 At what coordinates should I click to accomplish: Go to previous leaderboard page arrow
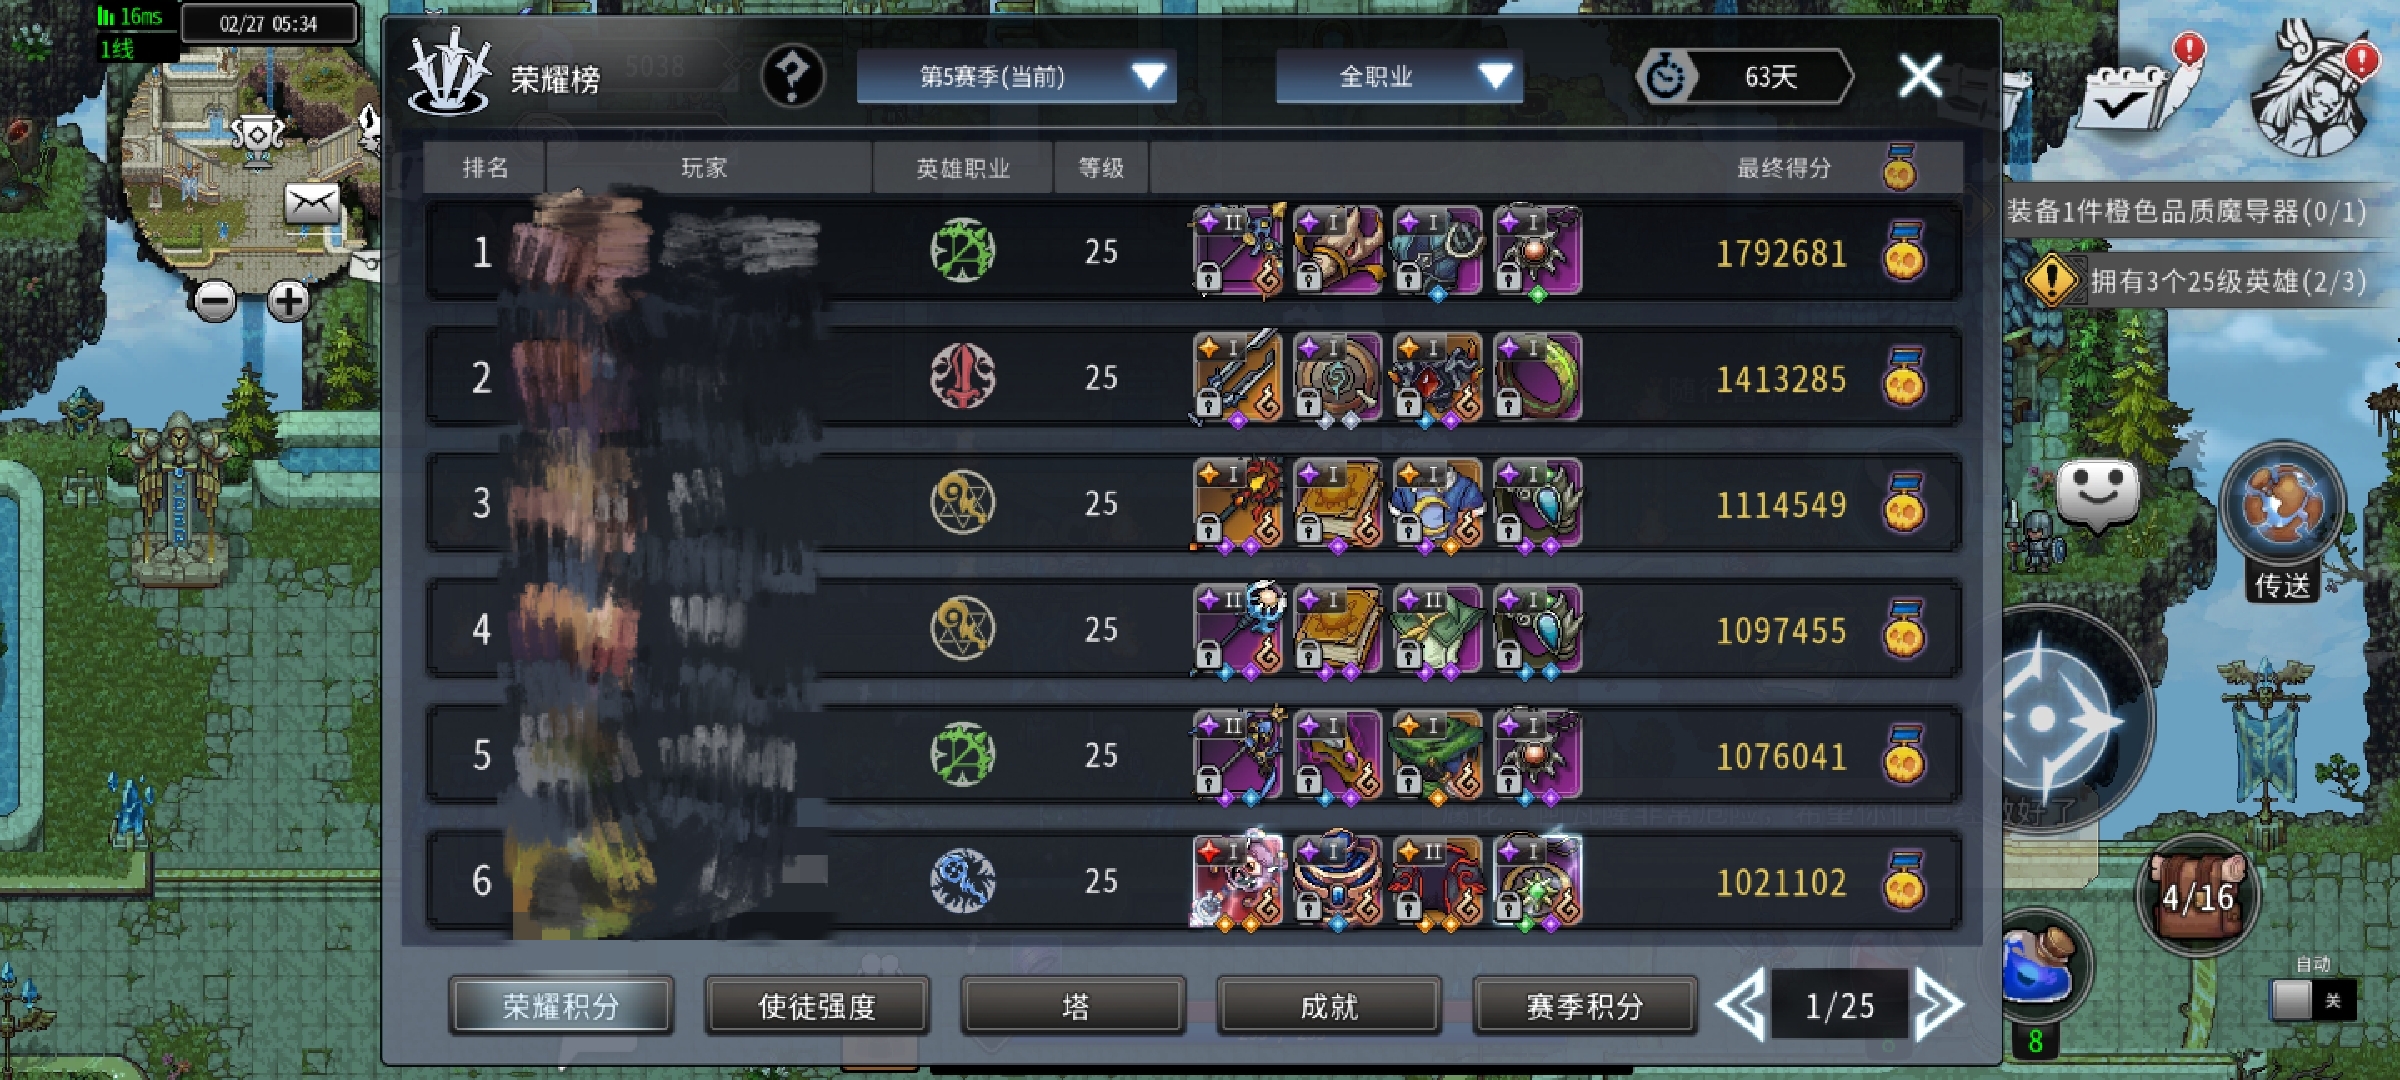coord(1741,1005)
